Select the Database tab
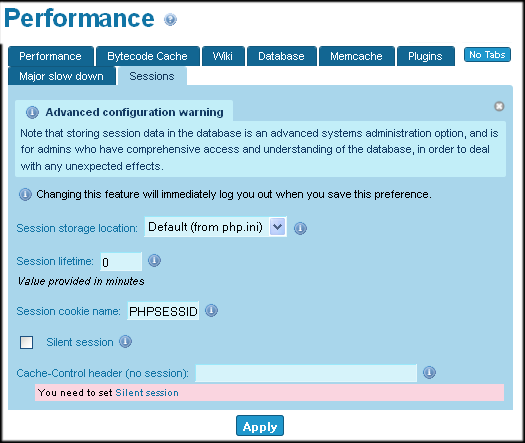 tap(281, 56)
